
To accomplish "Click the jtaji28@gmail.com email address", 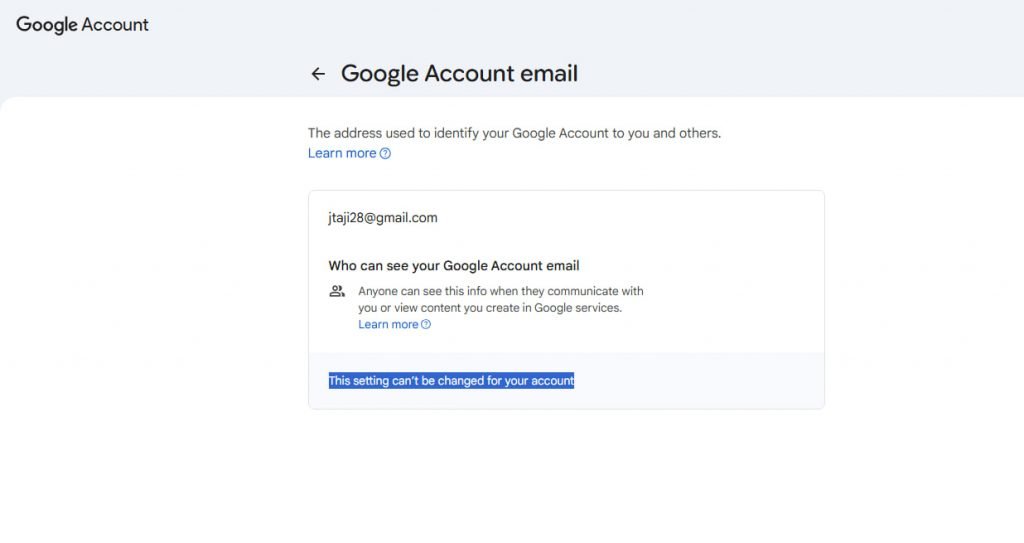I will click(383, 217).
